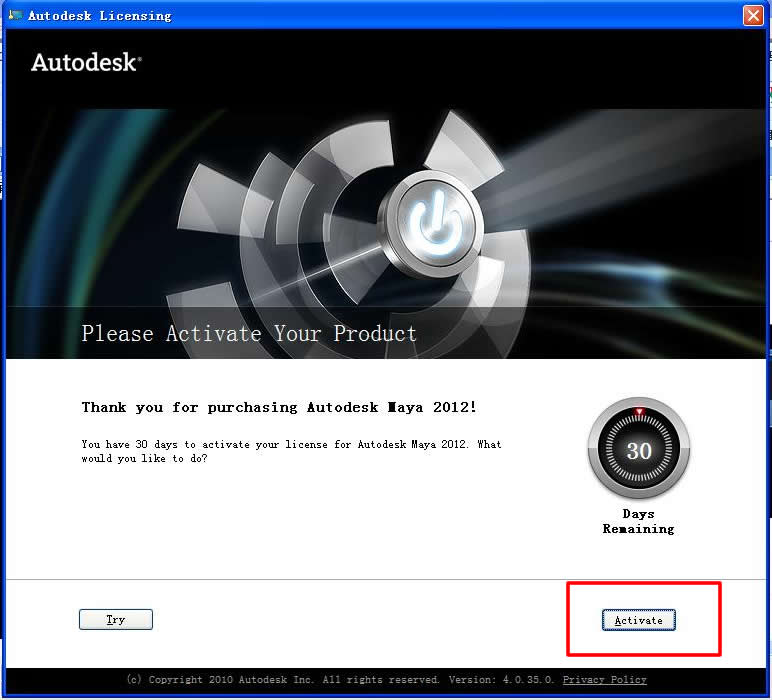
Task: Click the 'Version: 4.0.35.0.' text
Action: tap(501, 680)
